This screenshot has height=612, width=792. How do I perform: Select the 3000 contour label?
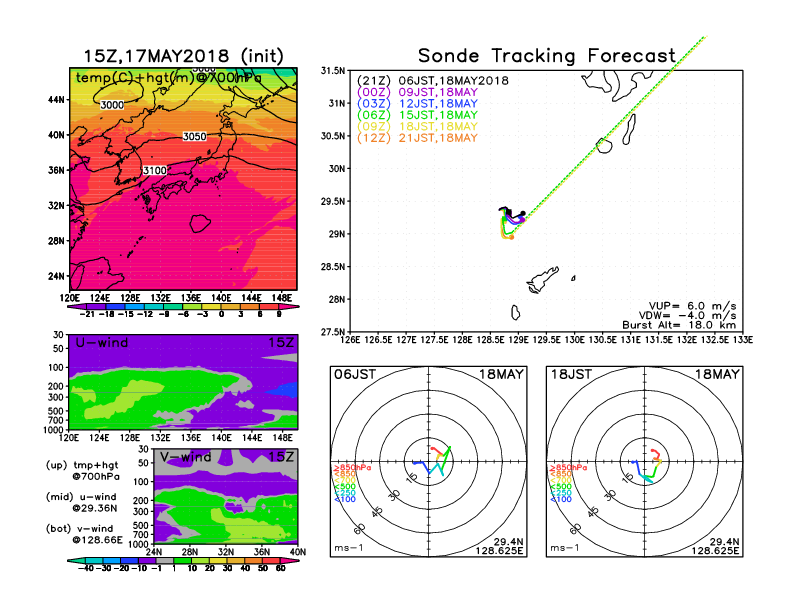point(112,105)
